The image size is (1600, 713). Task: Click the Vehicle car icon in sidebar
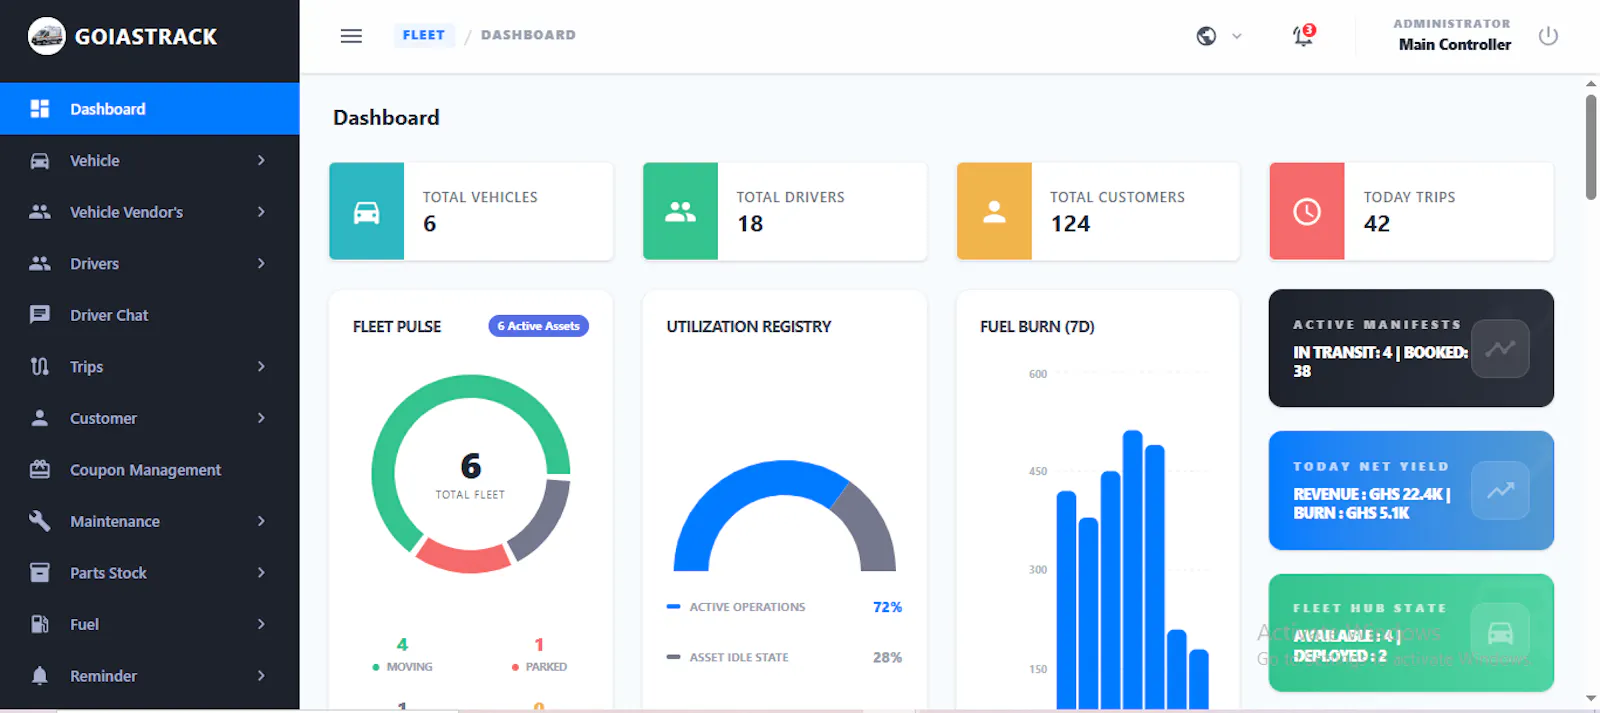[40, 161]
